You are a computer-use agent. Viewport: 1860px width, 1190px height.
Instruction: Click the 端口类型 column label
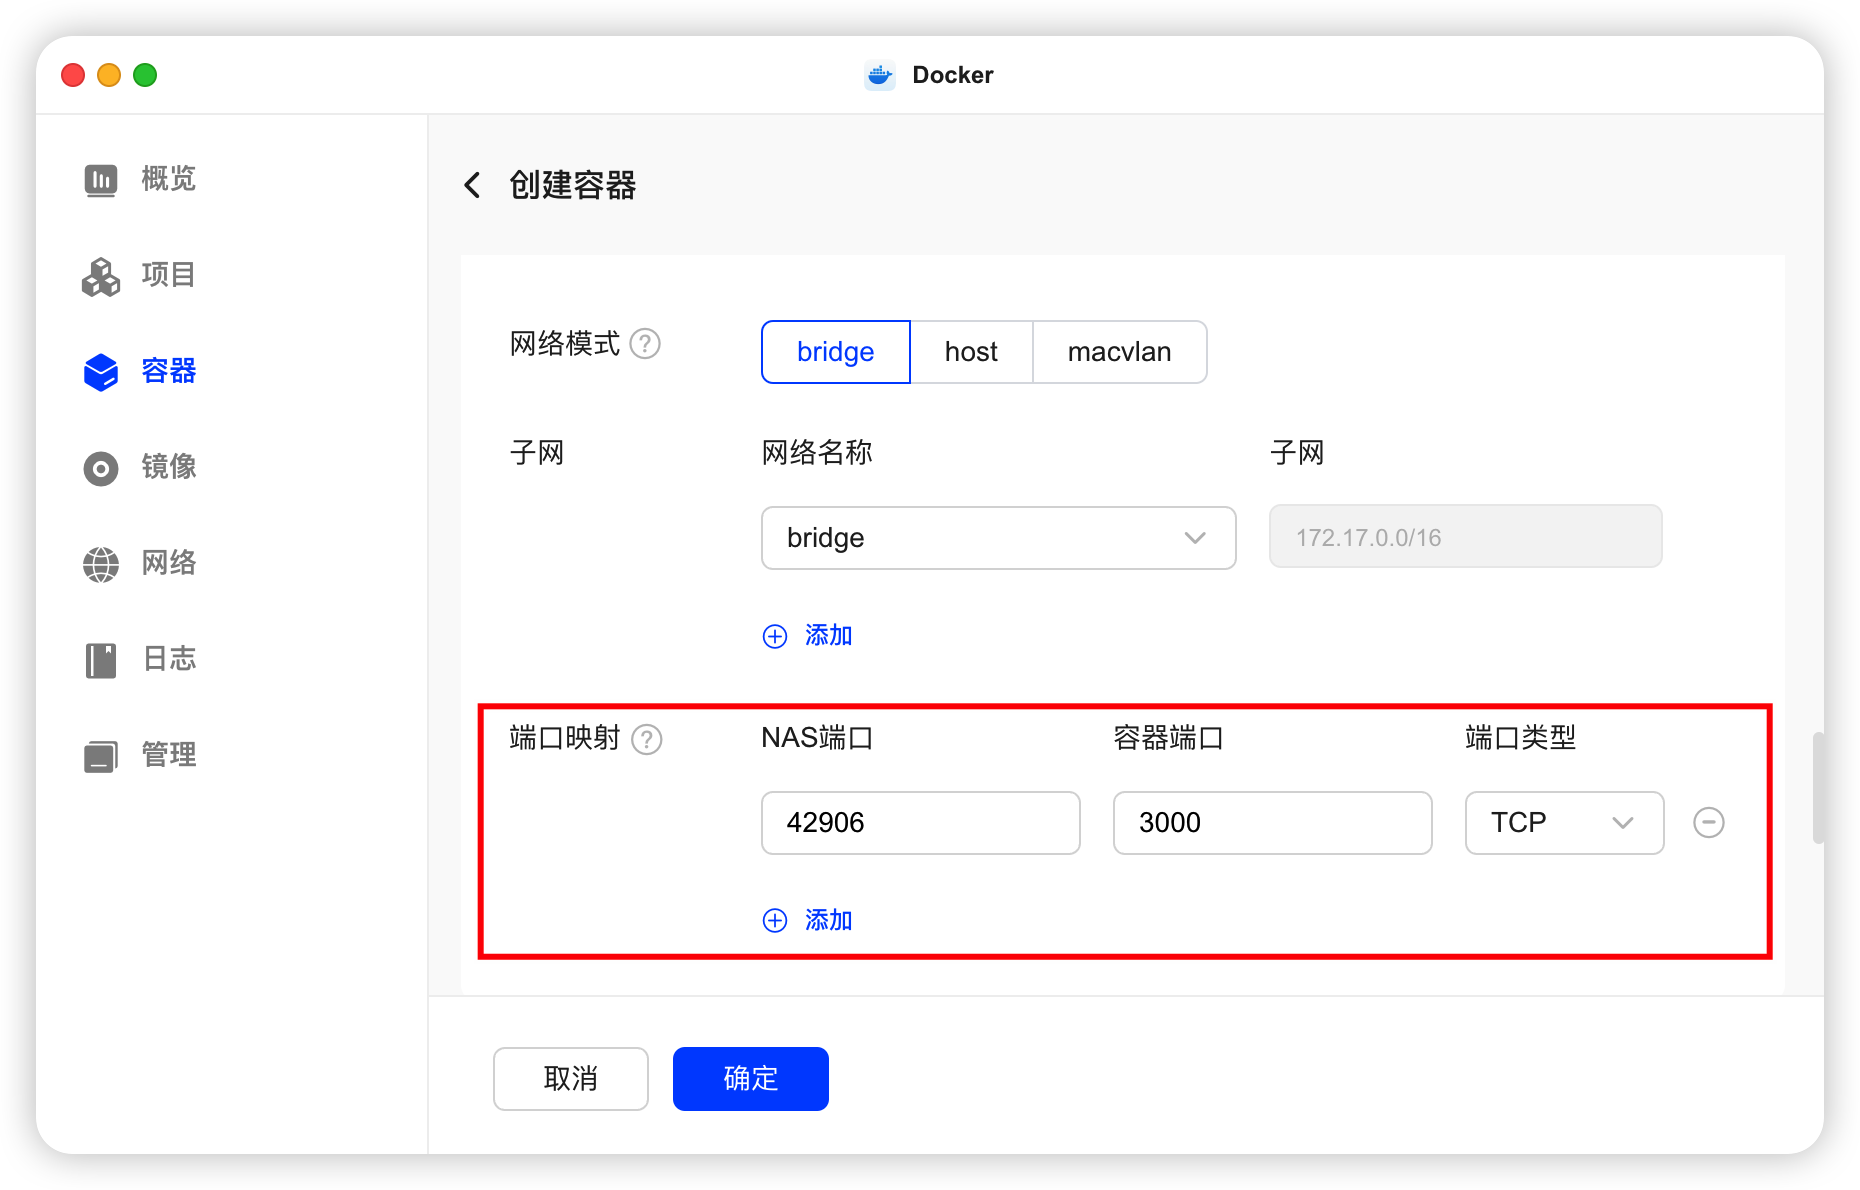coord(1520,738)
